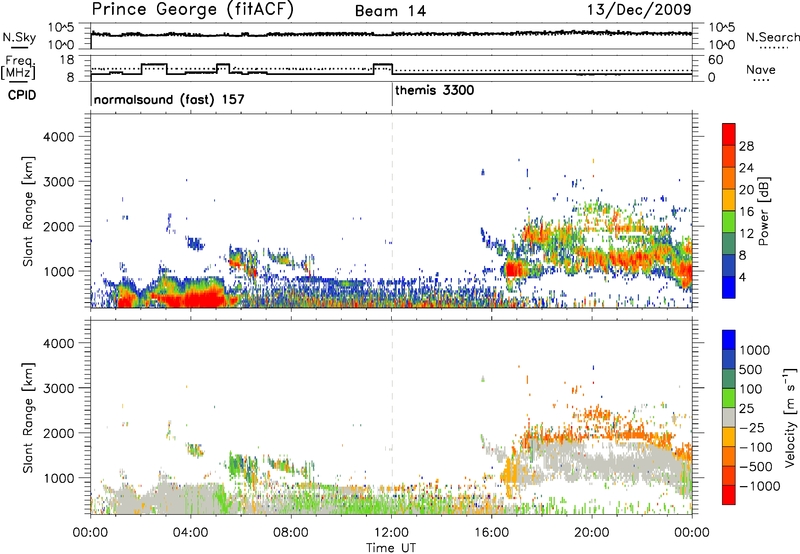Click the 'Velocity [m s-1]' colorbar label

(x=790, y=417)
